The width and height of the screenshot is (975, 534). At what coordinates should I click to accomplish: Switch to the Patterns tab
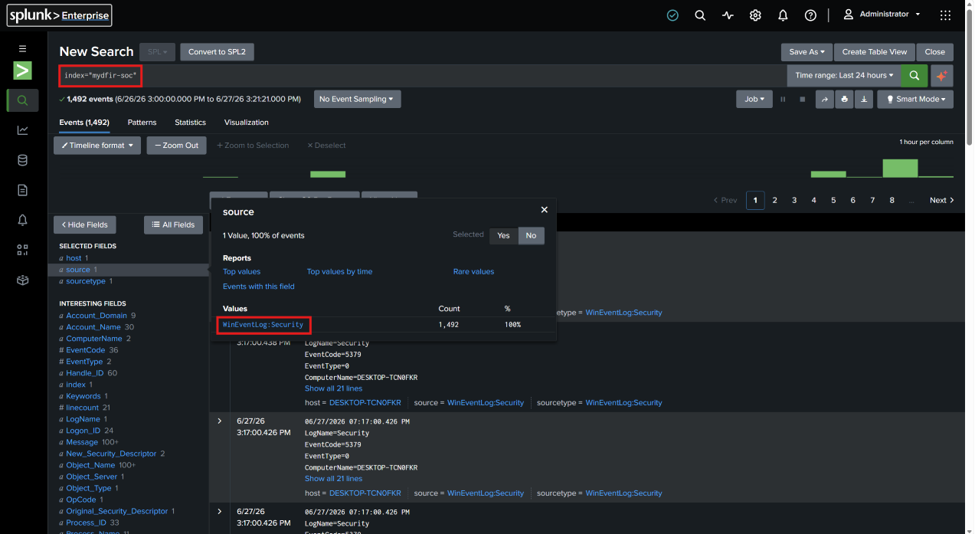point(142,122)
